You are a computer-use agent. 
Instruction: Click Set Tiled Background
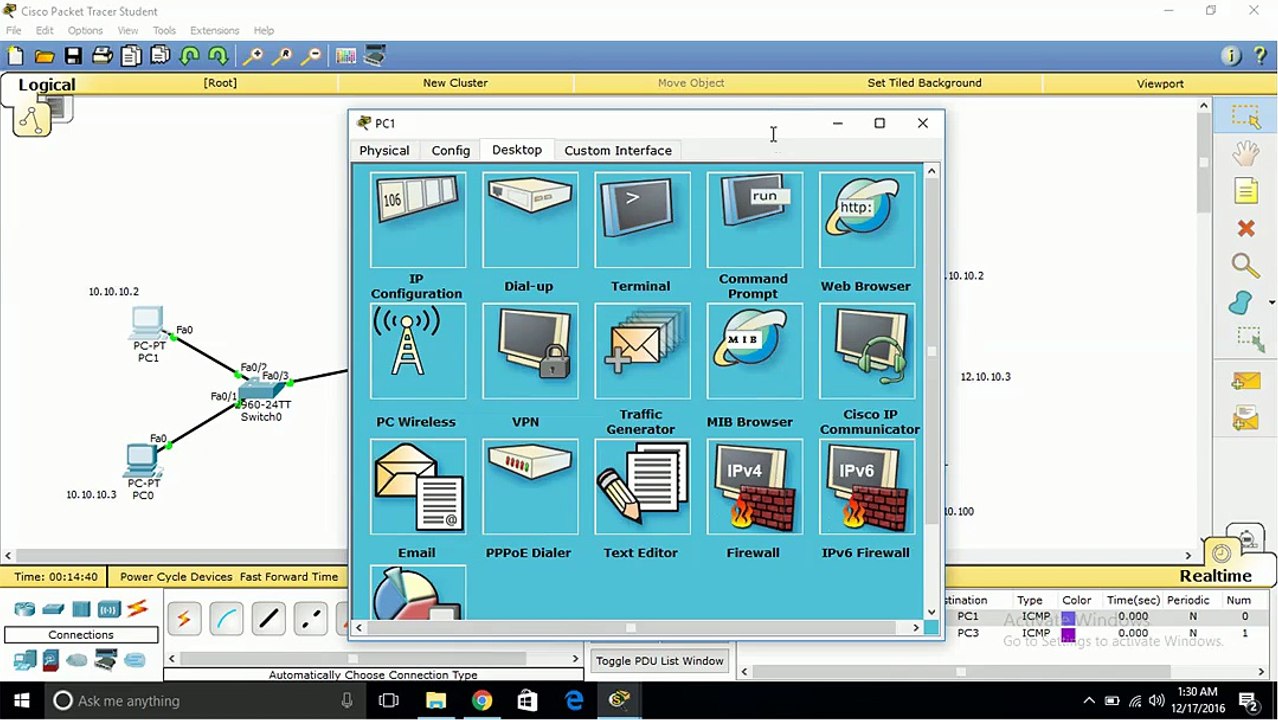point(924,83)
